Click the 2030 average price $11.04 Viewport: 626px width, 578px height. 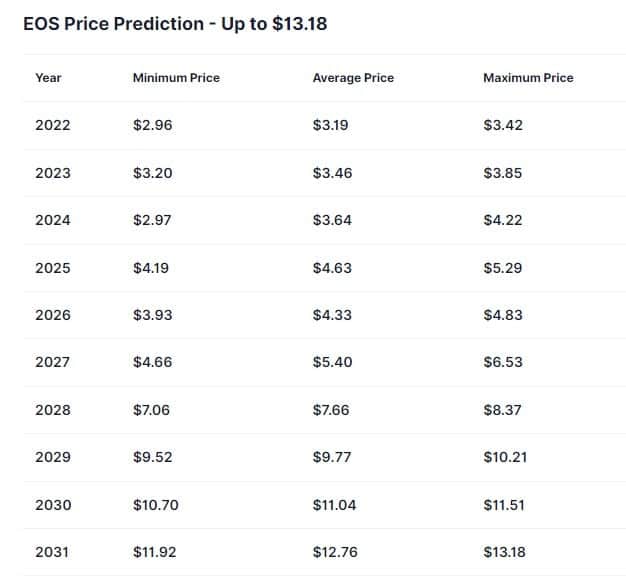pyautogui.click(x=334, y=505)
